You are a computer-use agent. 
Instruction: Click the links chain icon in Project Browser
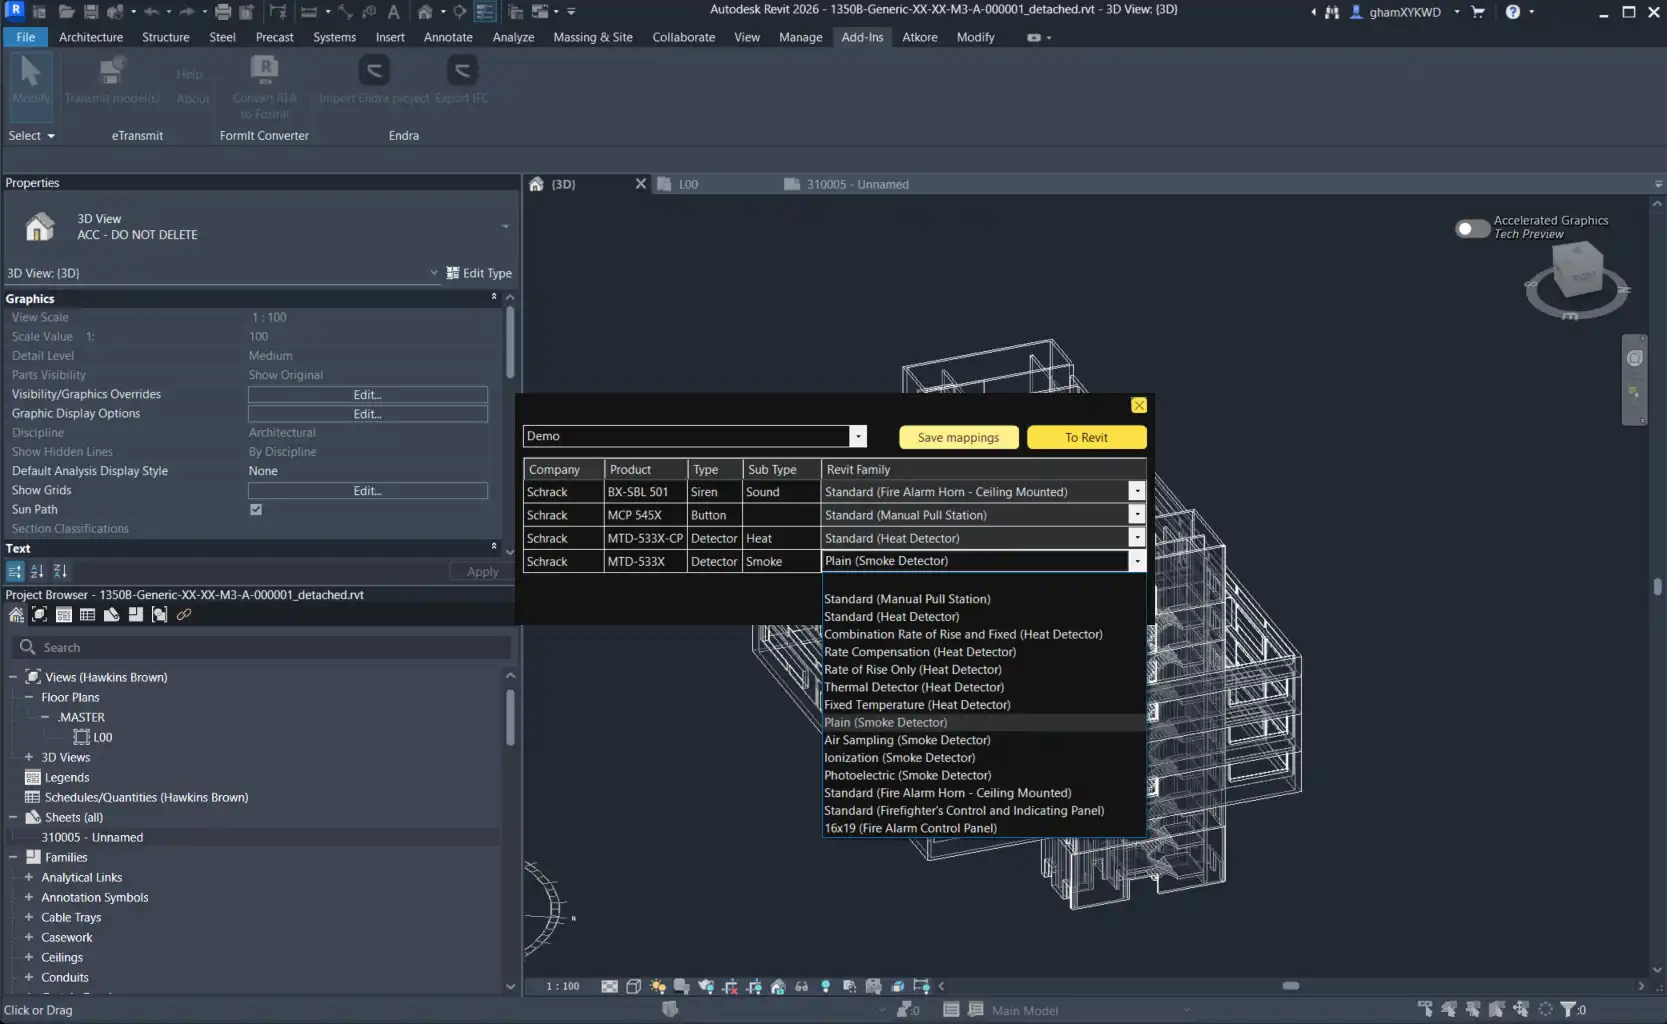click(x=184, y=615)
